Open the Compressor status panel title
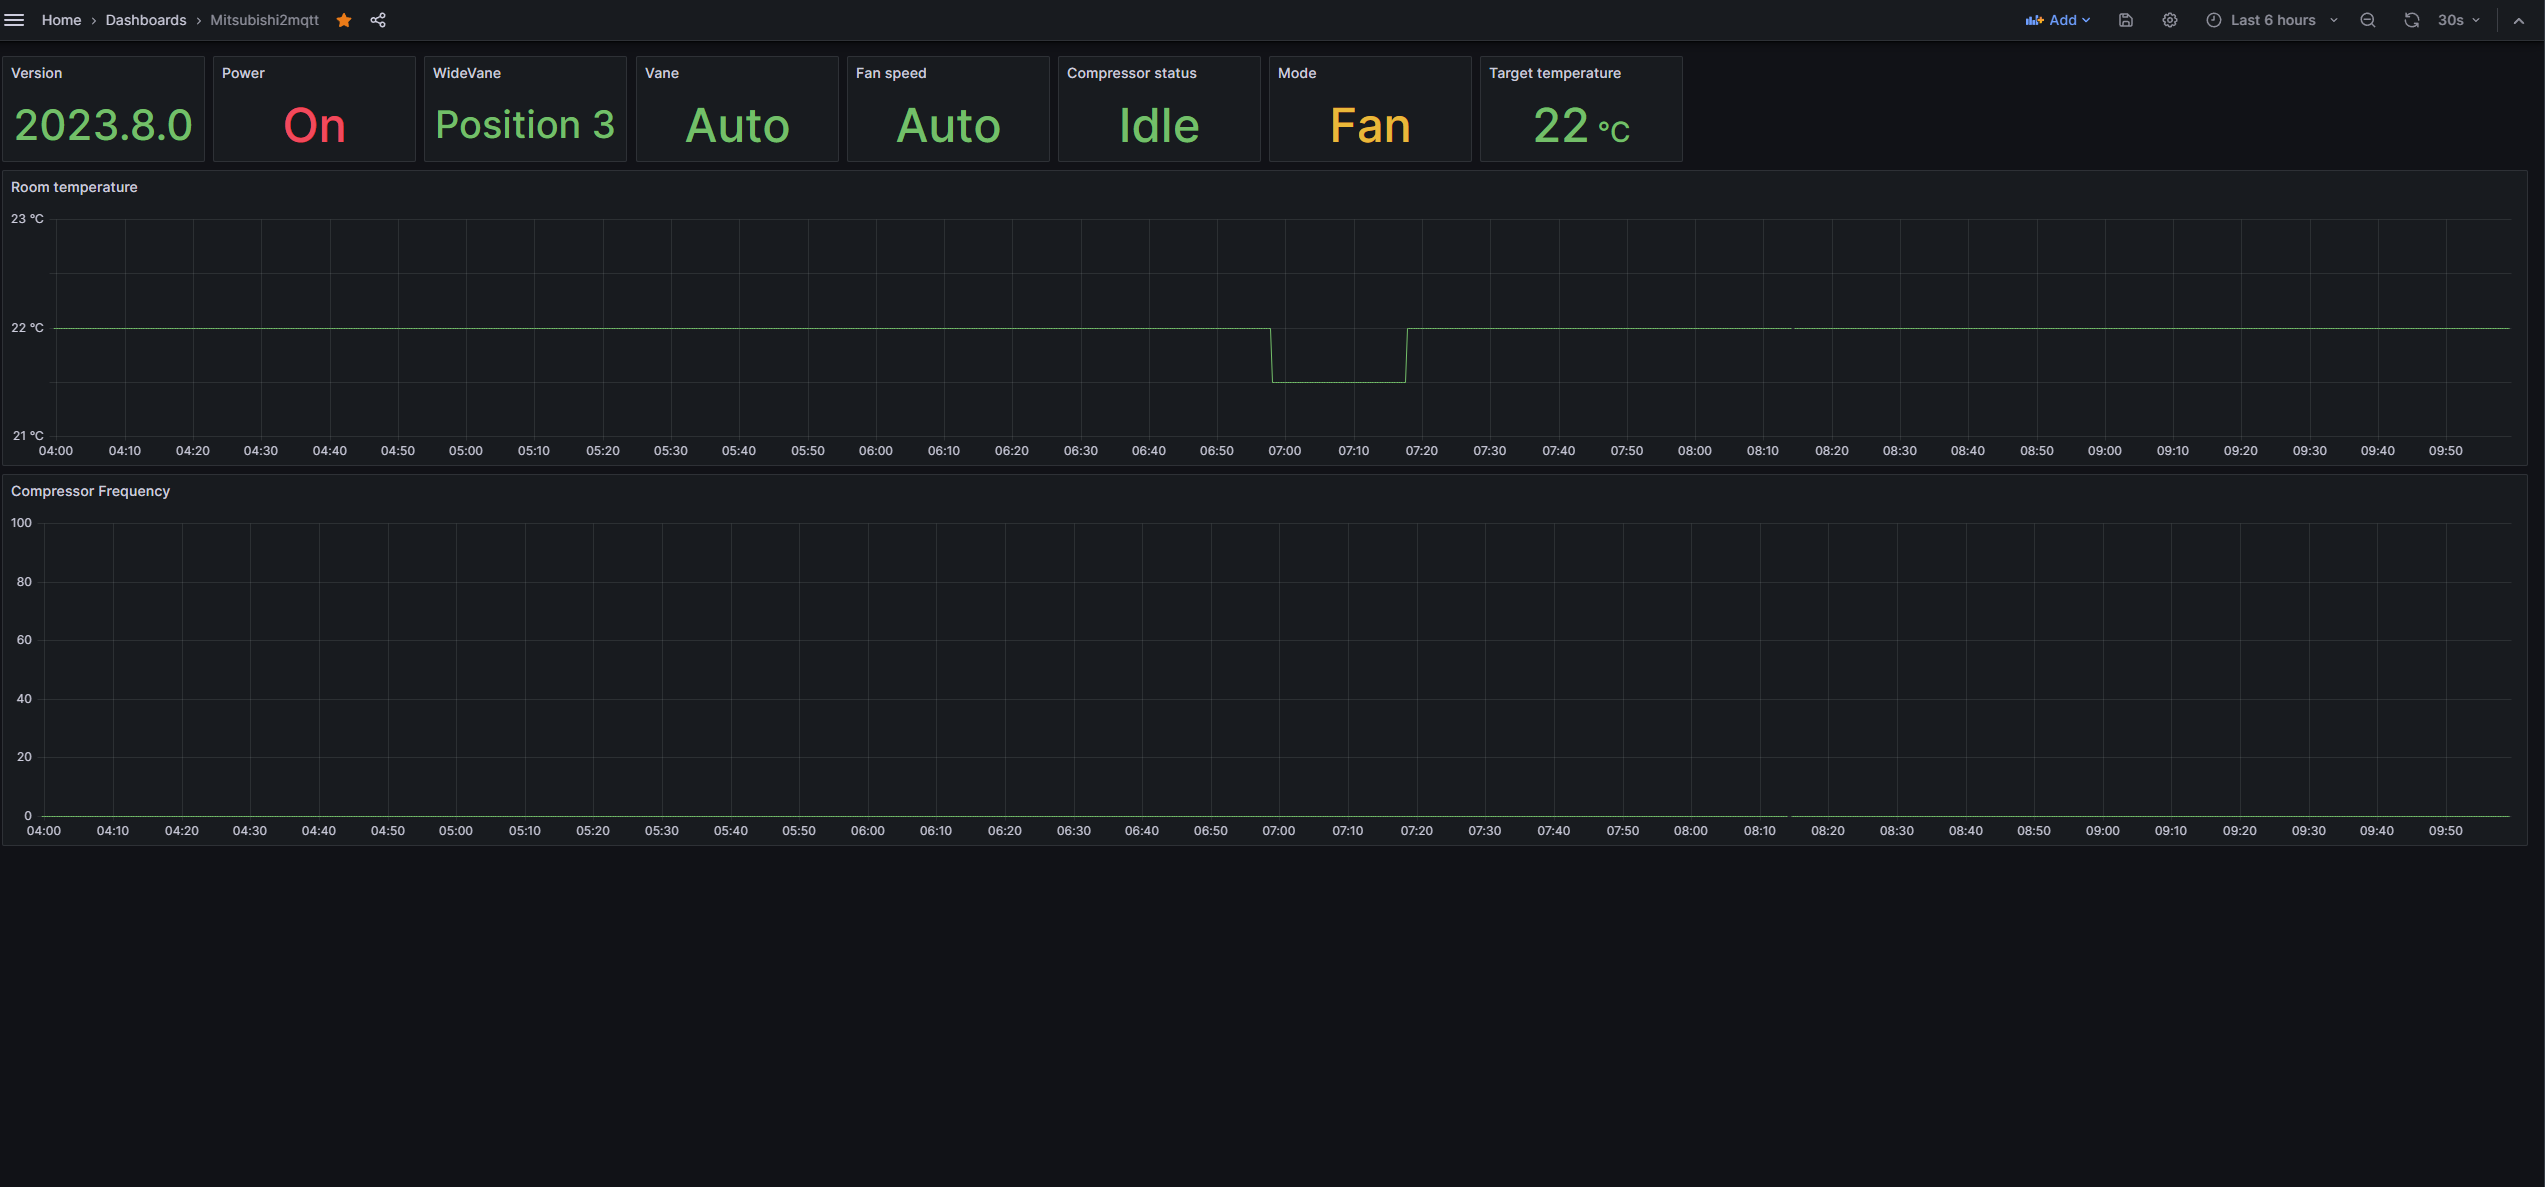 pos(1132,73)
